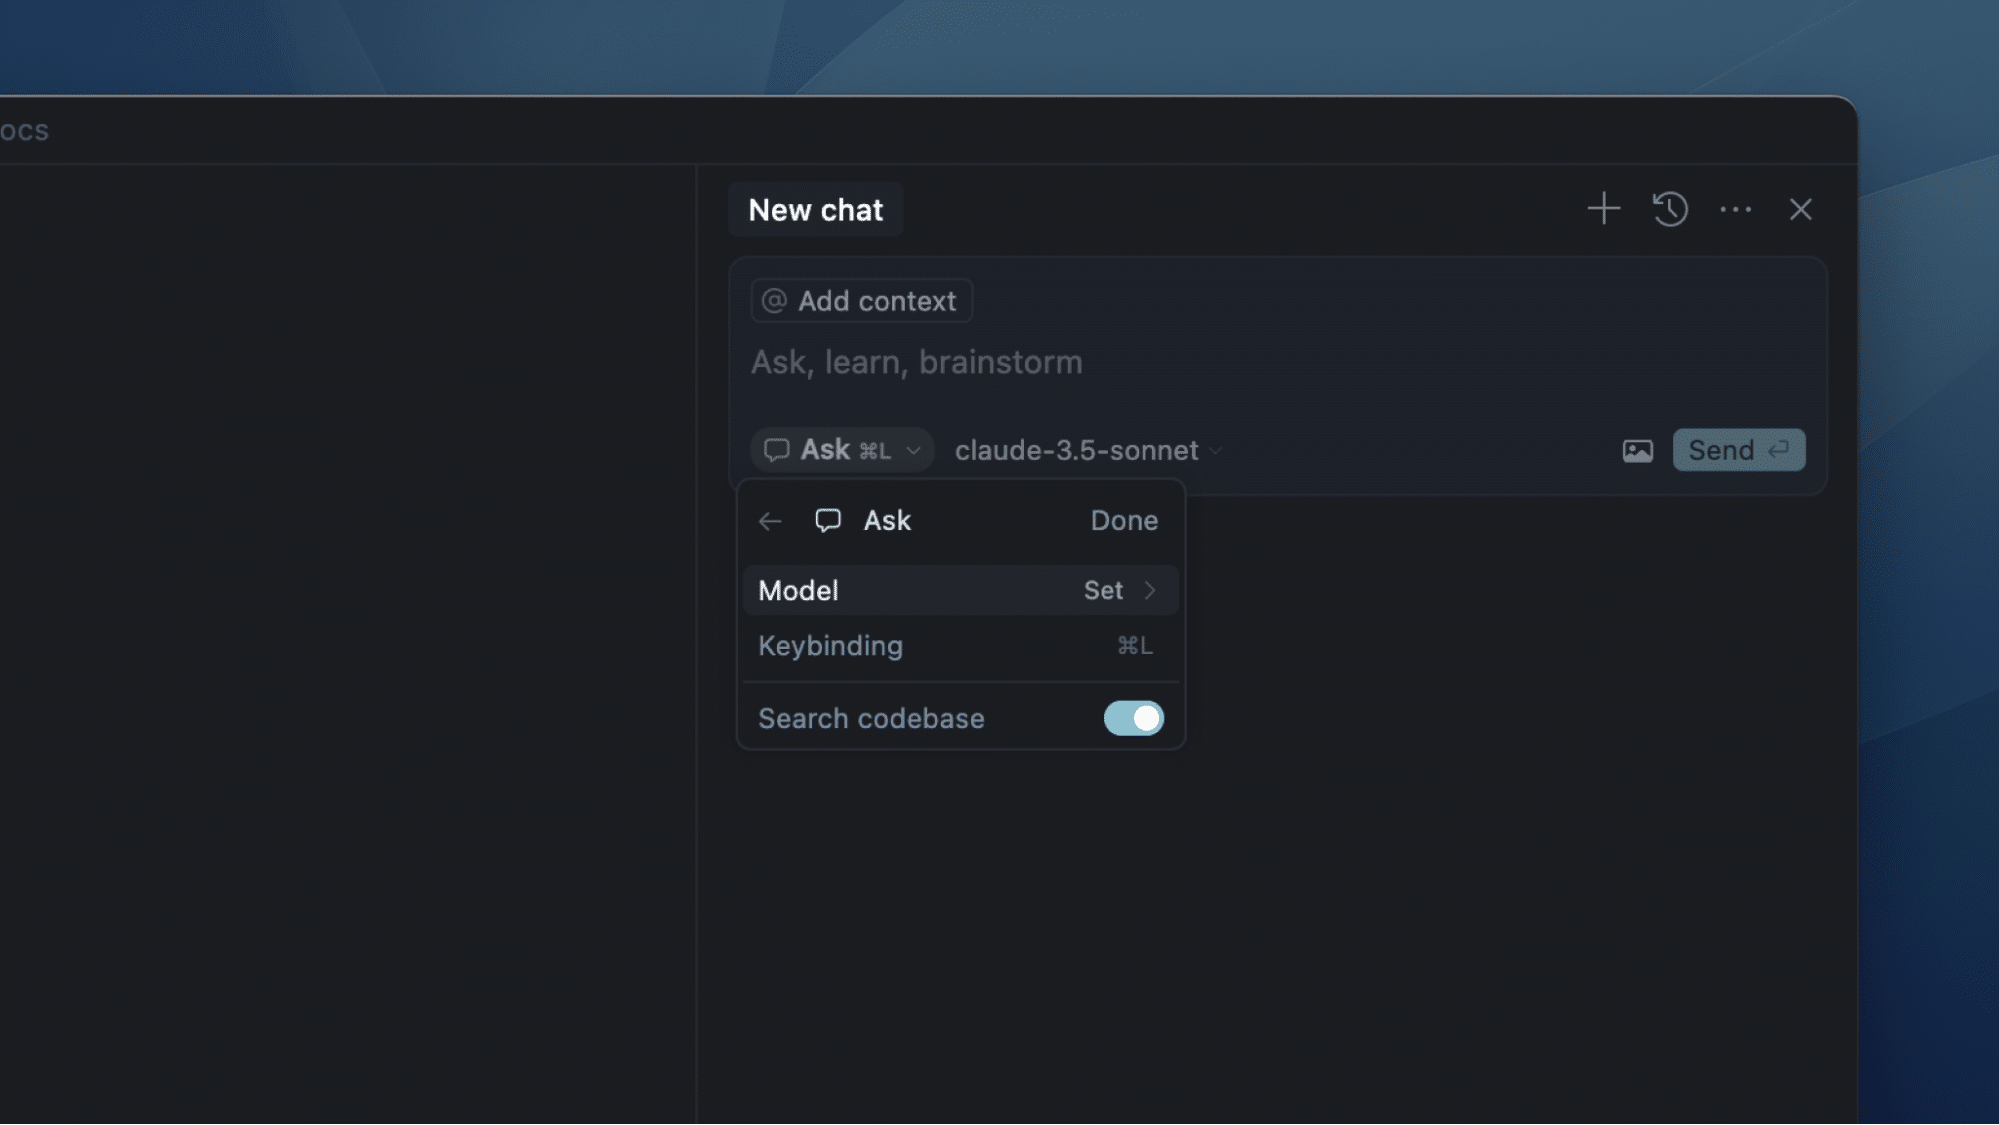Select the New chat tab
Viewport: 1999px width, 1125px height.
(815, 210)
